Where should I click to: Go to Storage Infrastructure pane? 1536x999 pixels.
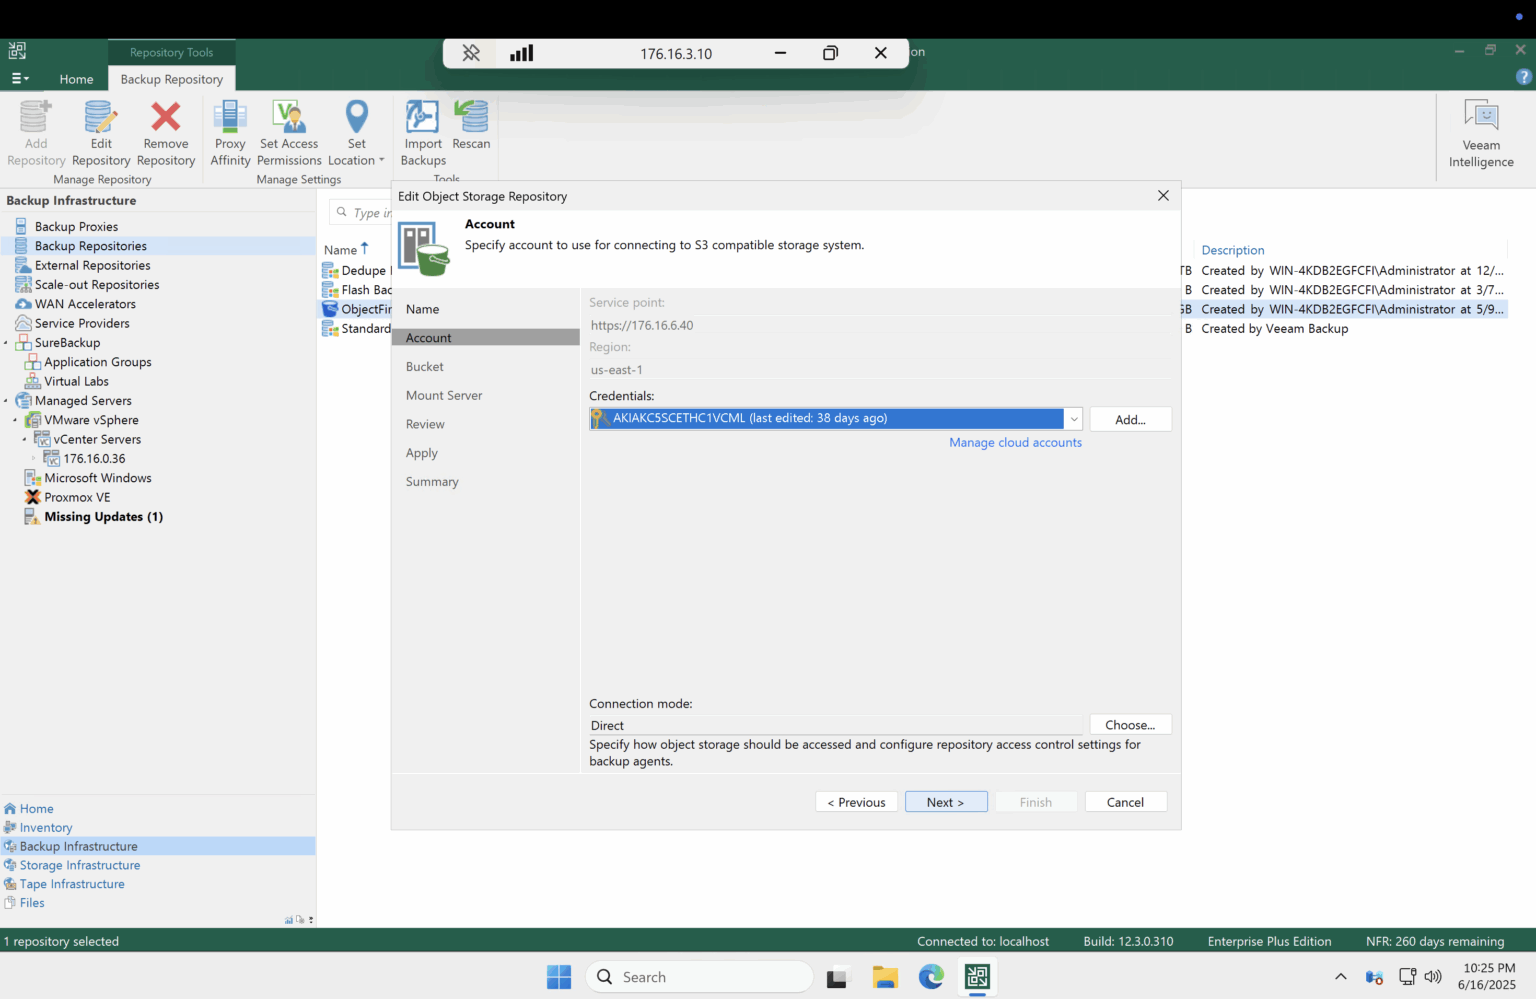pos(80,865)
